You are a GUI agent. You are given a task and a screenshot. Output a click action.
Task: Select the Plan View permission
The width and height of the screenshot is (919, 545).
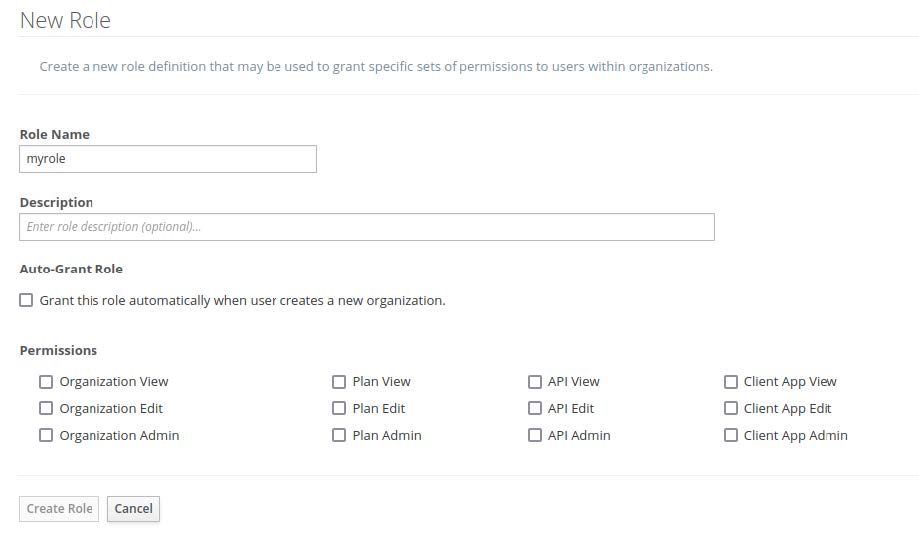pyautogui.click(x=339, y=382)
